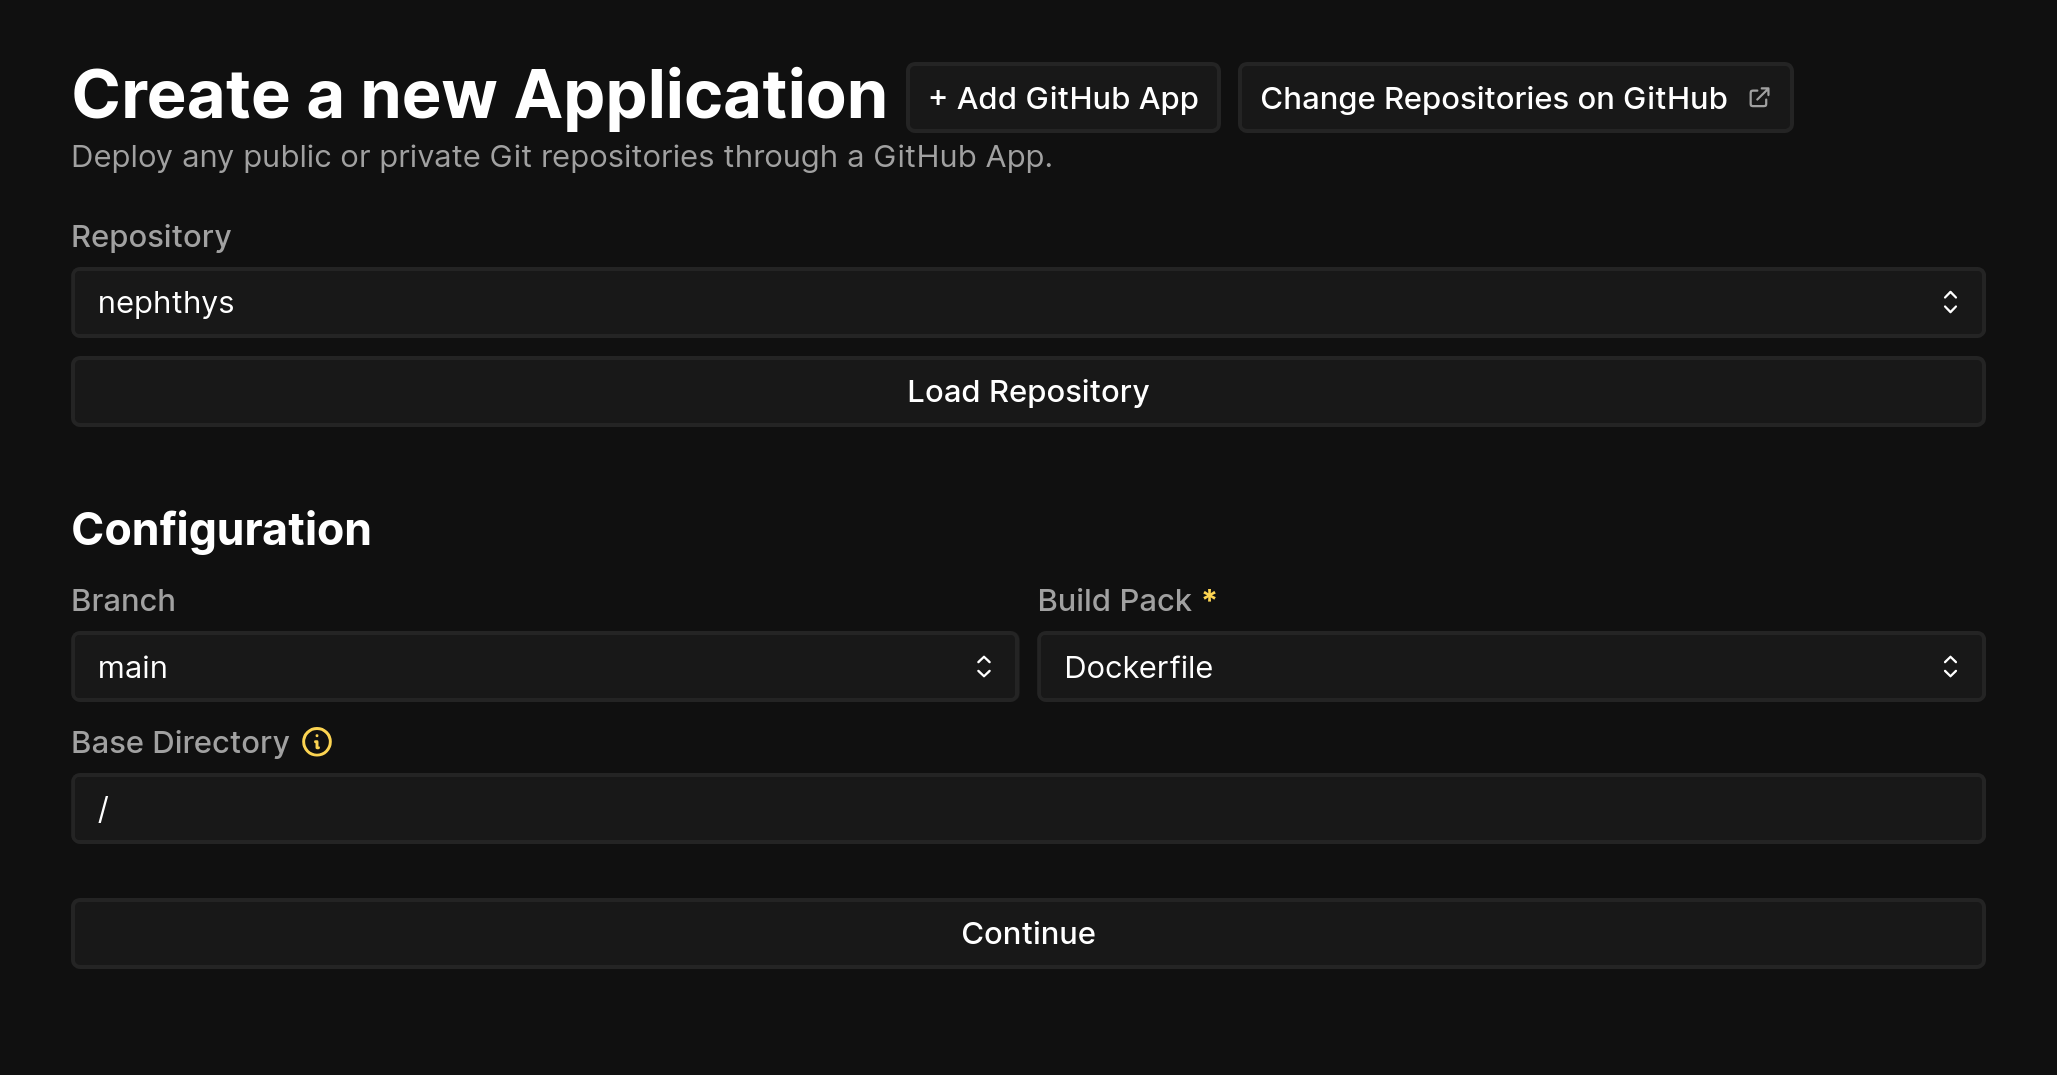Click the Repository selector up-down arrows
This screenshot has width=2057, height=1075.
click(x=1949, y=303)
